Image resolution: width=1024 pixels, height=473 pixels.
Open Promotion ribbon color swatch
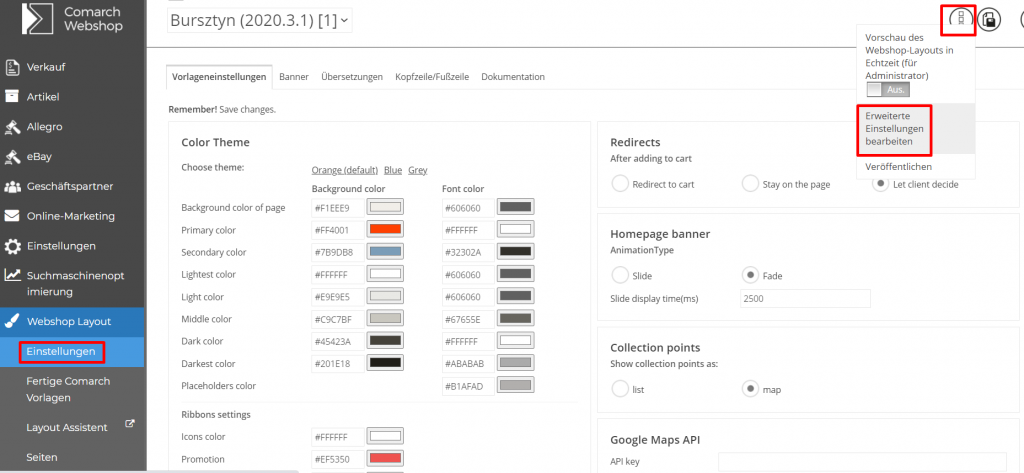385,458
